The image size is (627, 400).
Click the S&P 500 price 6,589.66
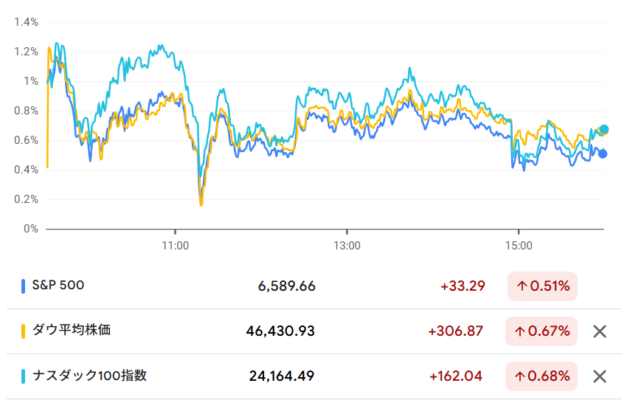click(286, 286)
